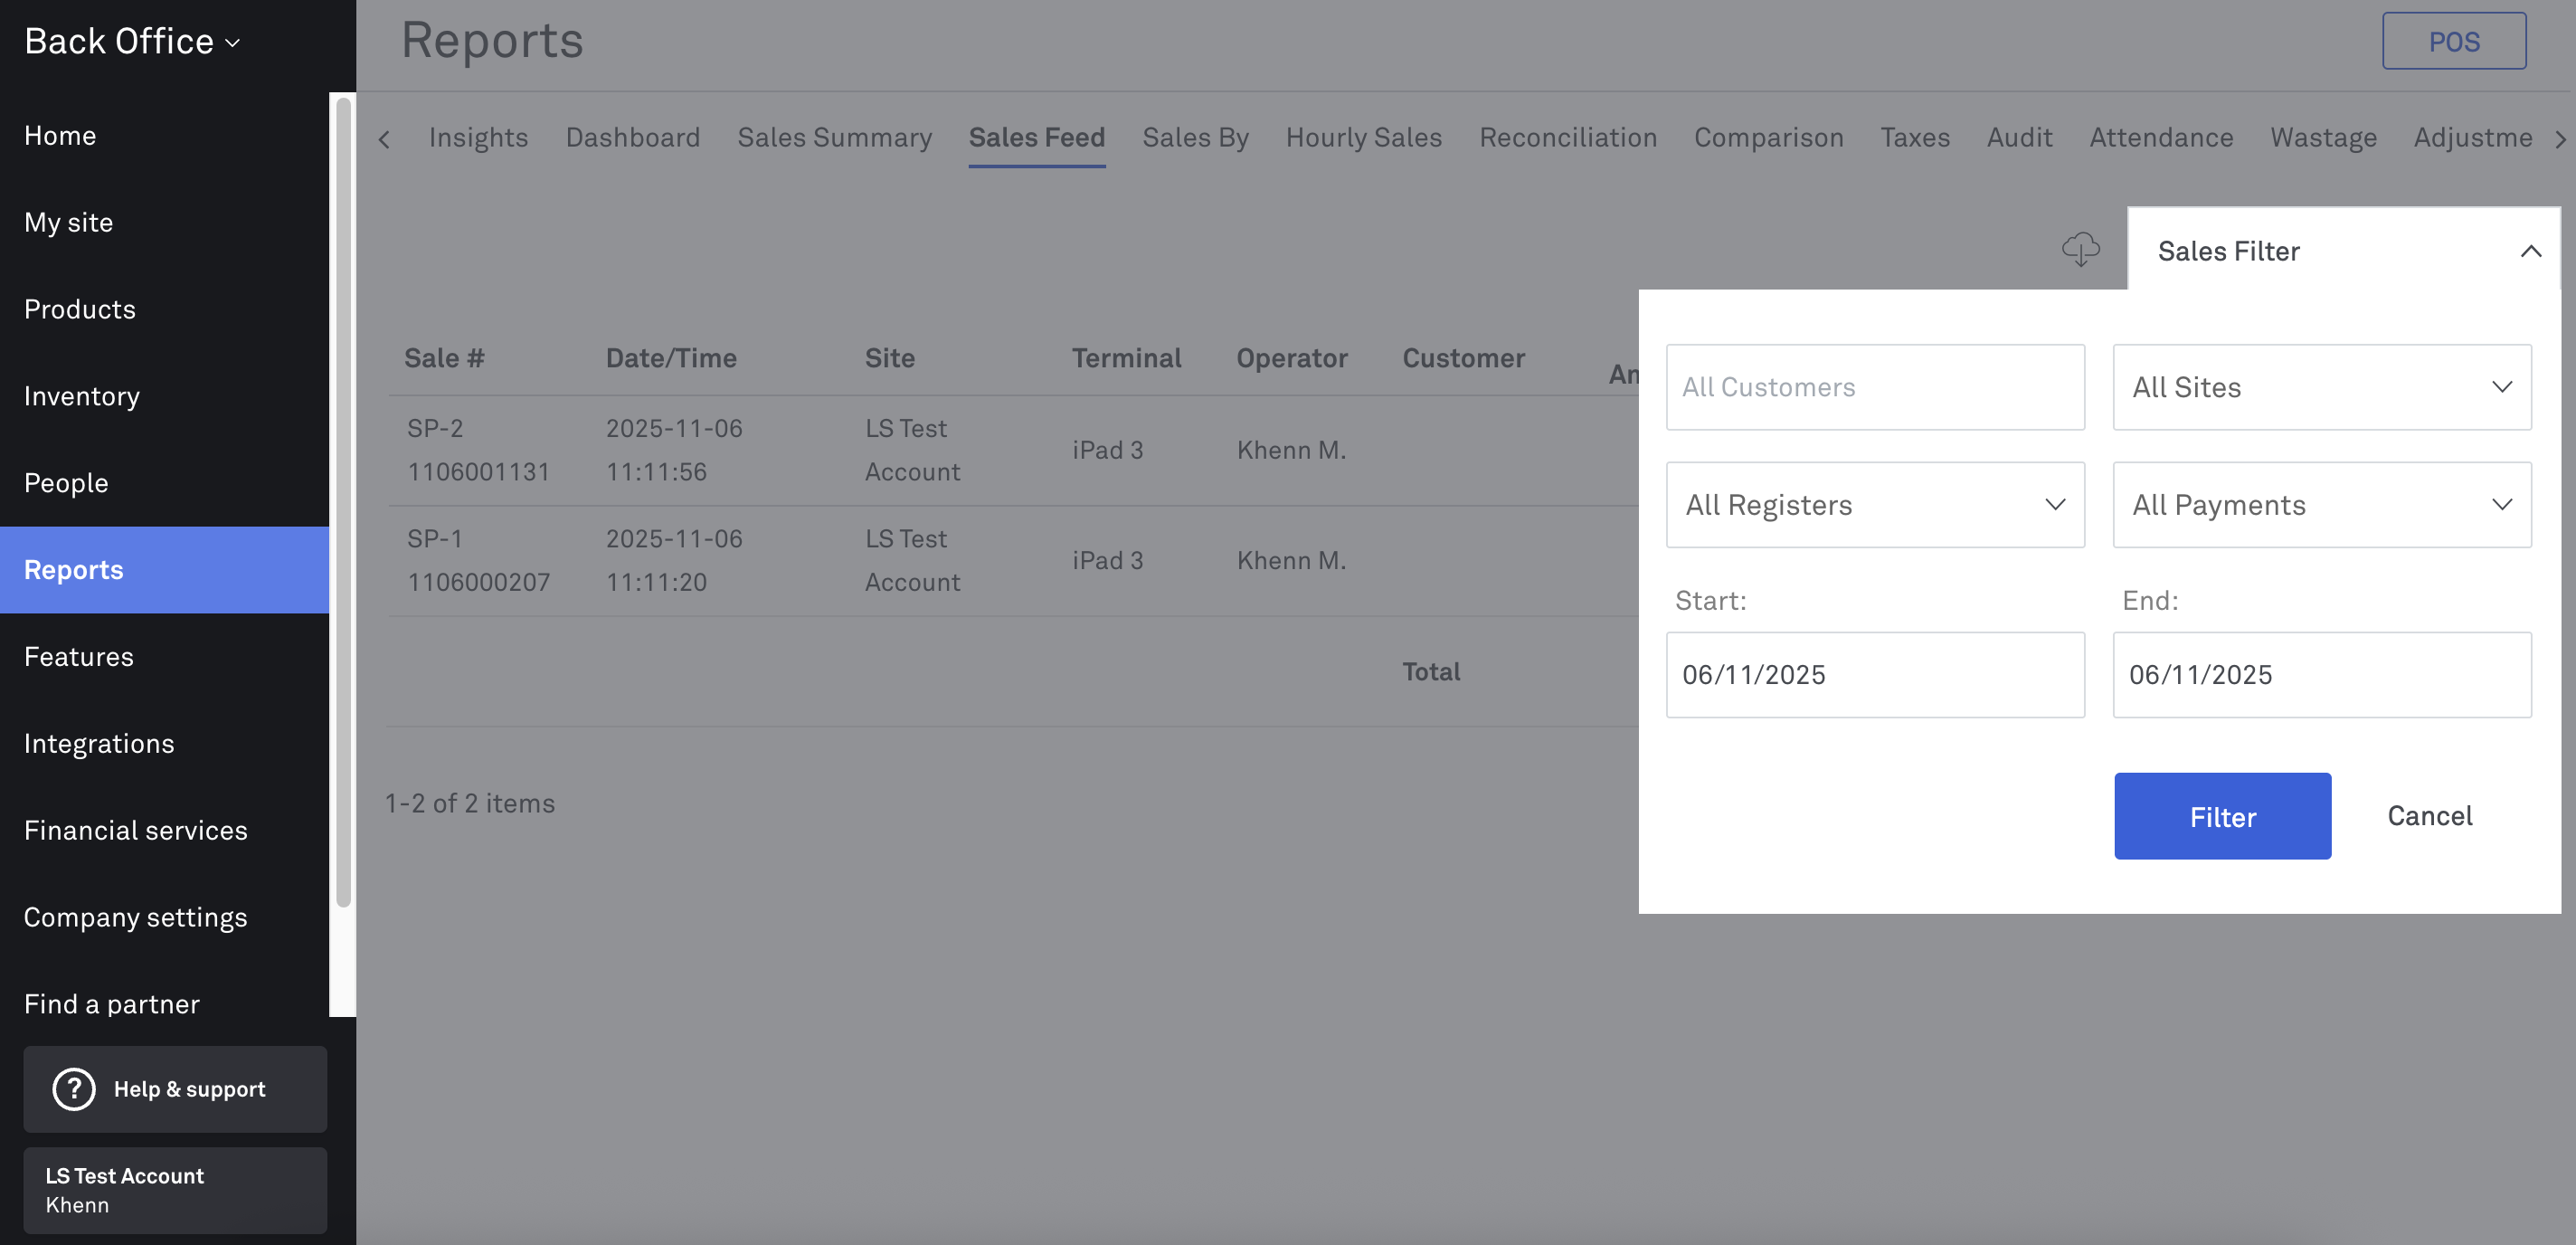This screenshot has height=1245, width=2576.
Task: Switch to the Audit tab
Action: pos(2019,137)
